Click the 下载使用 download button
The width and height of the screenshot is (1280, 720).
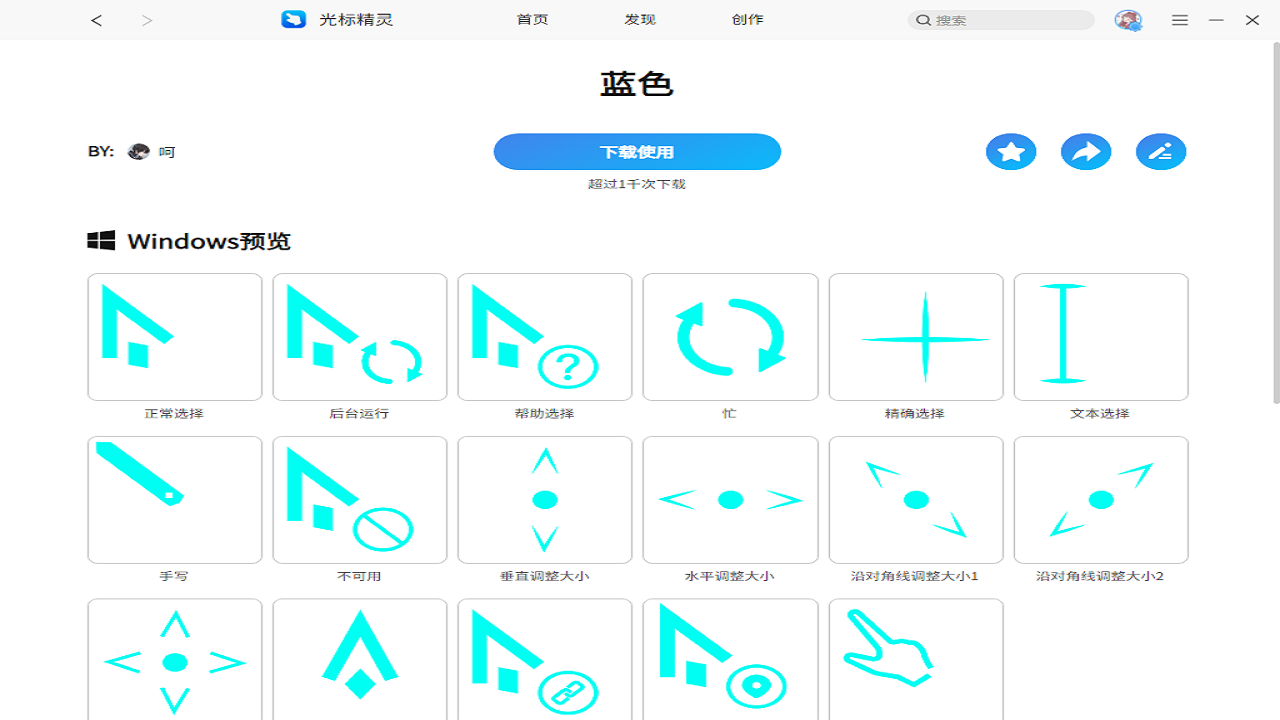tap(637, 151)
